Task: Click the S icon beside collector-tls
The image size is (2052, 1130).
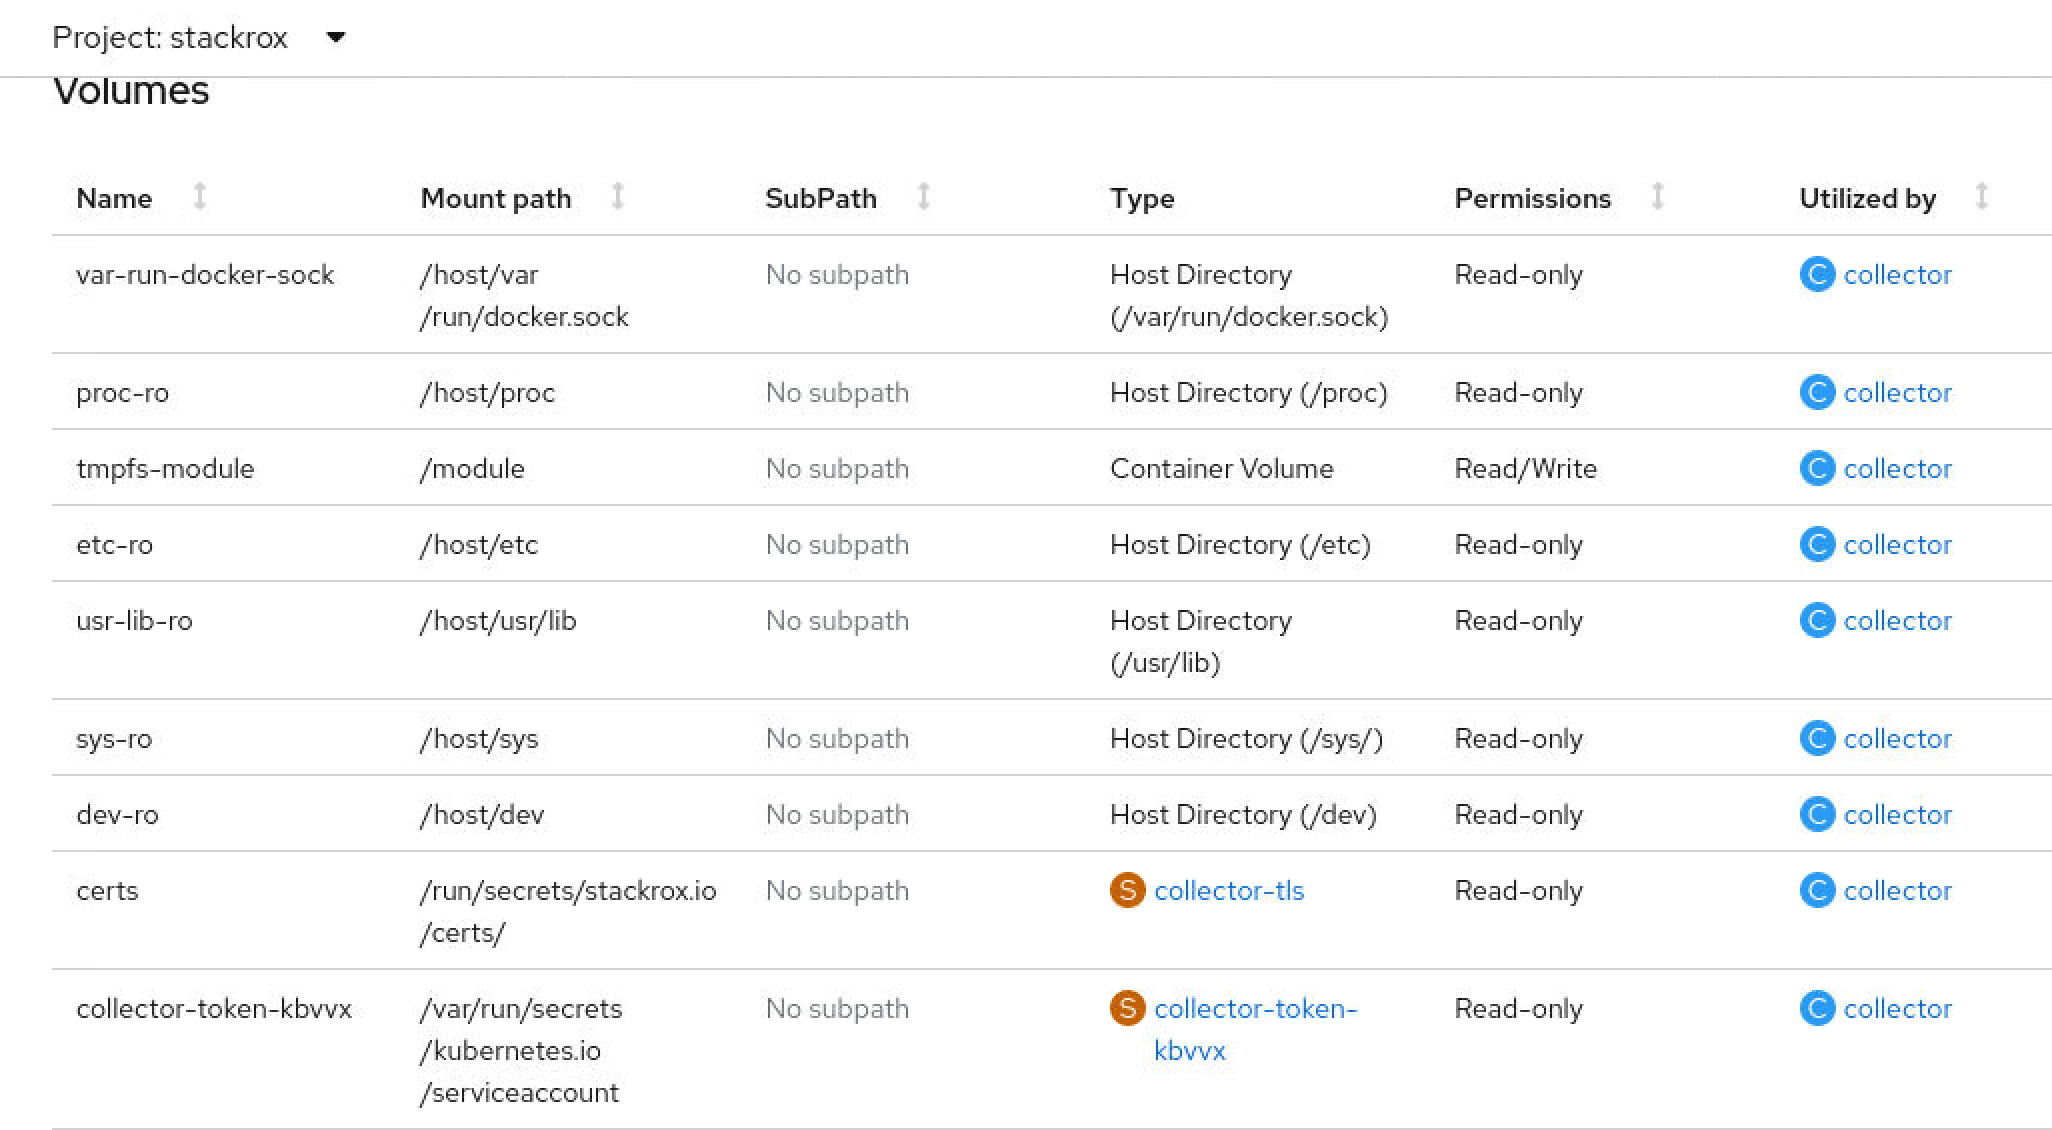Action: tap(1127, 890)
